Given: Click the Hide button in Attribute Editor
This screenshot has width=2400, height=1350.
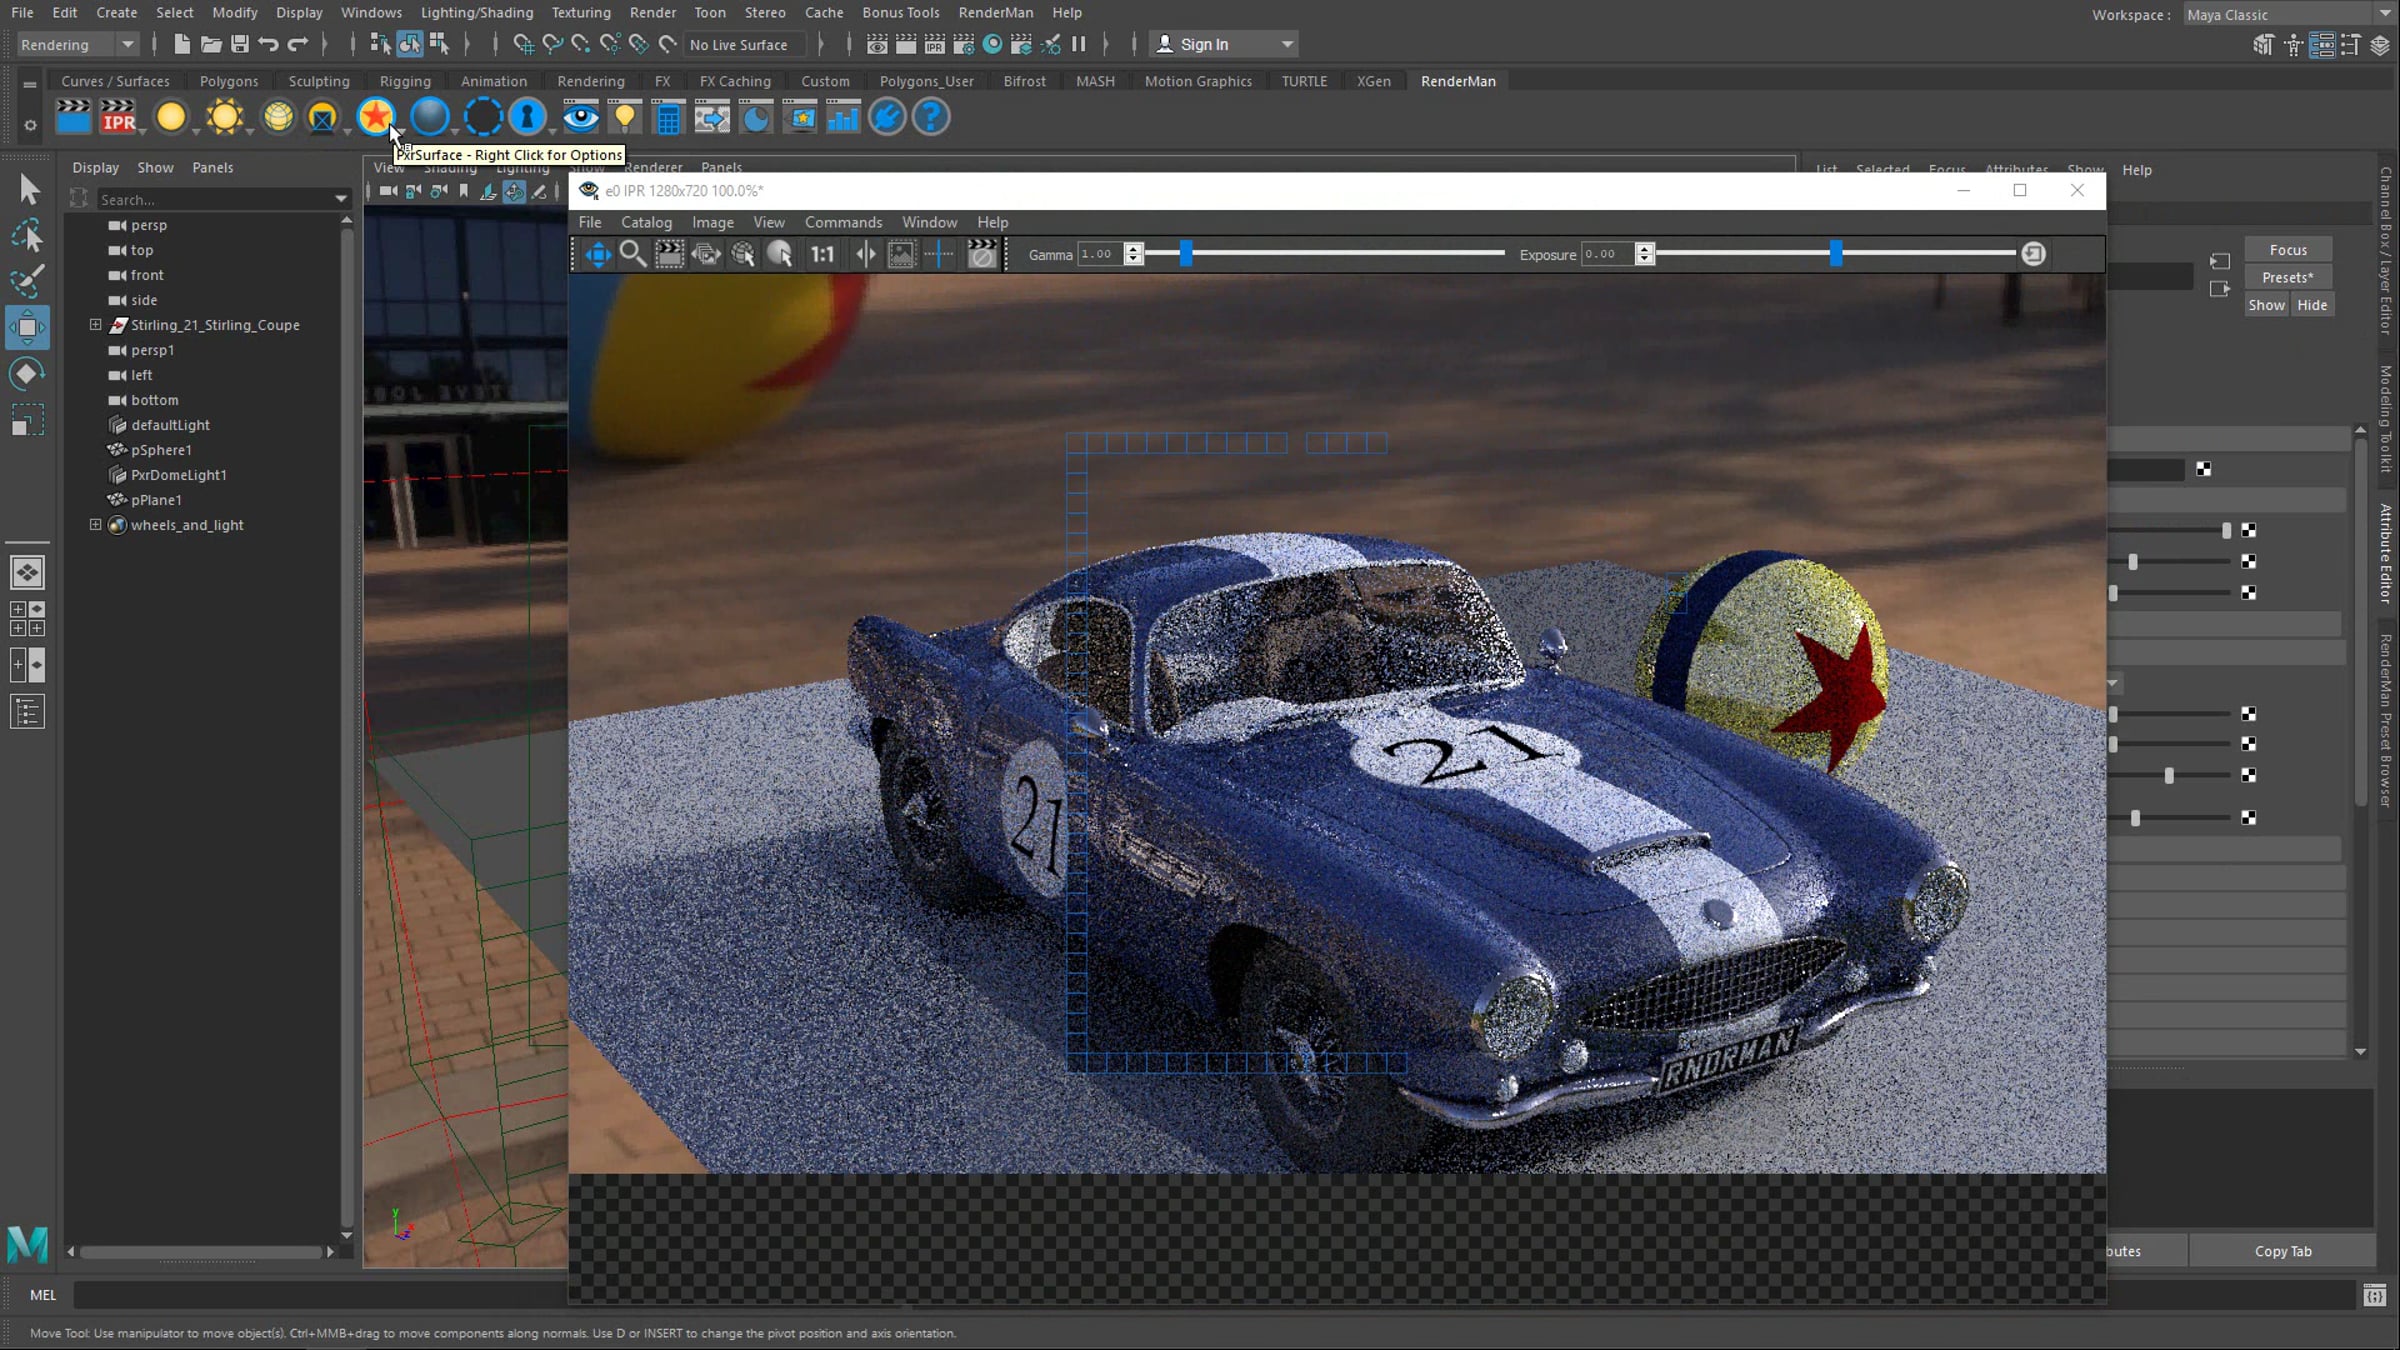Looking at the screenshot, I should coord(2312,305).
